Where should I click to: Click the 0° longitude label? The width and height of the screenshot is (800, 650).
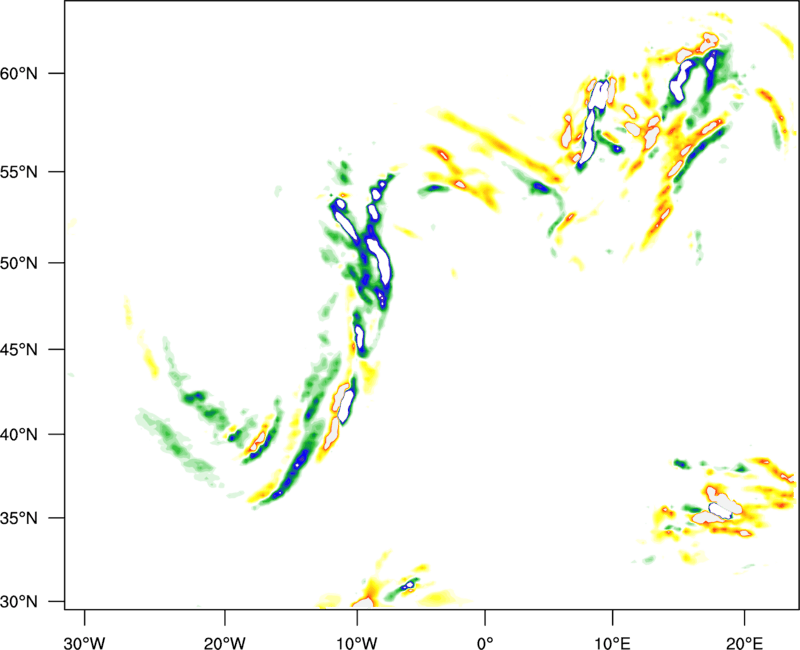485,643
